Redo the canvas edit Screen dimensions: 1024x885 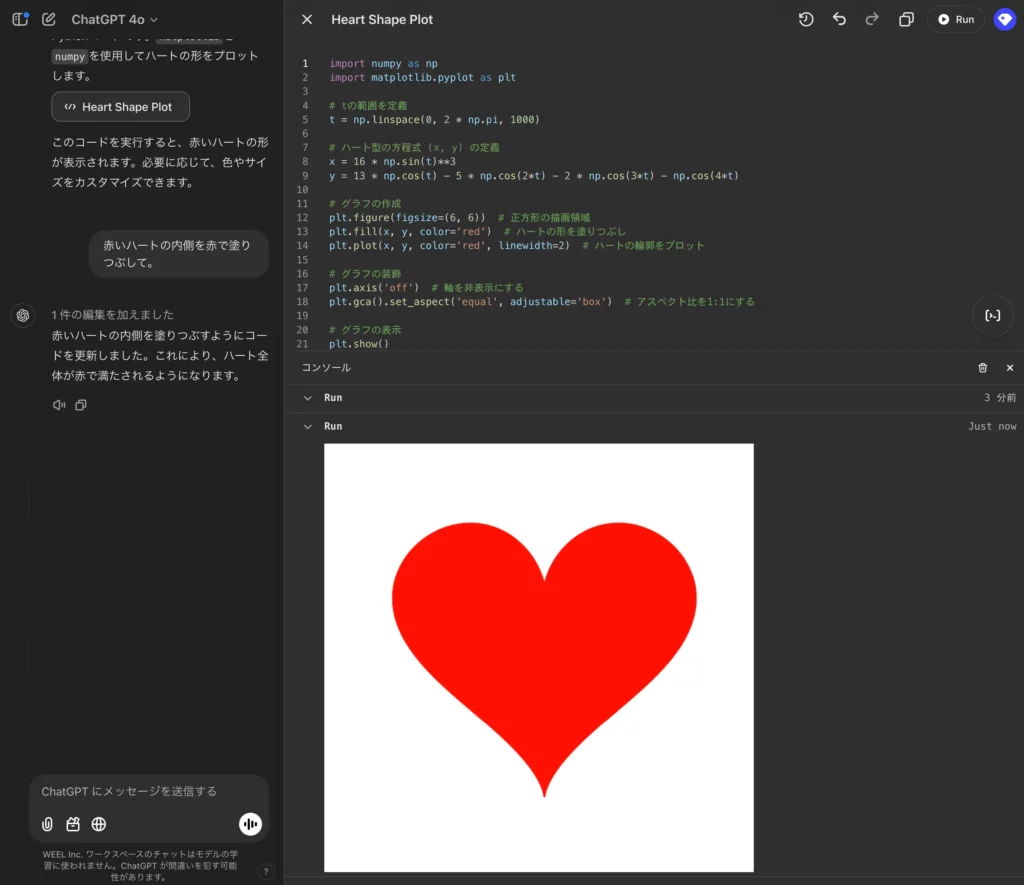[872, 19]
